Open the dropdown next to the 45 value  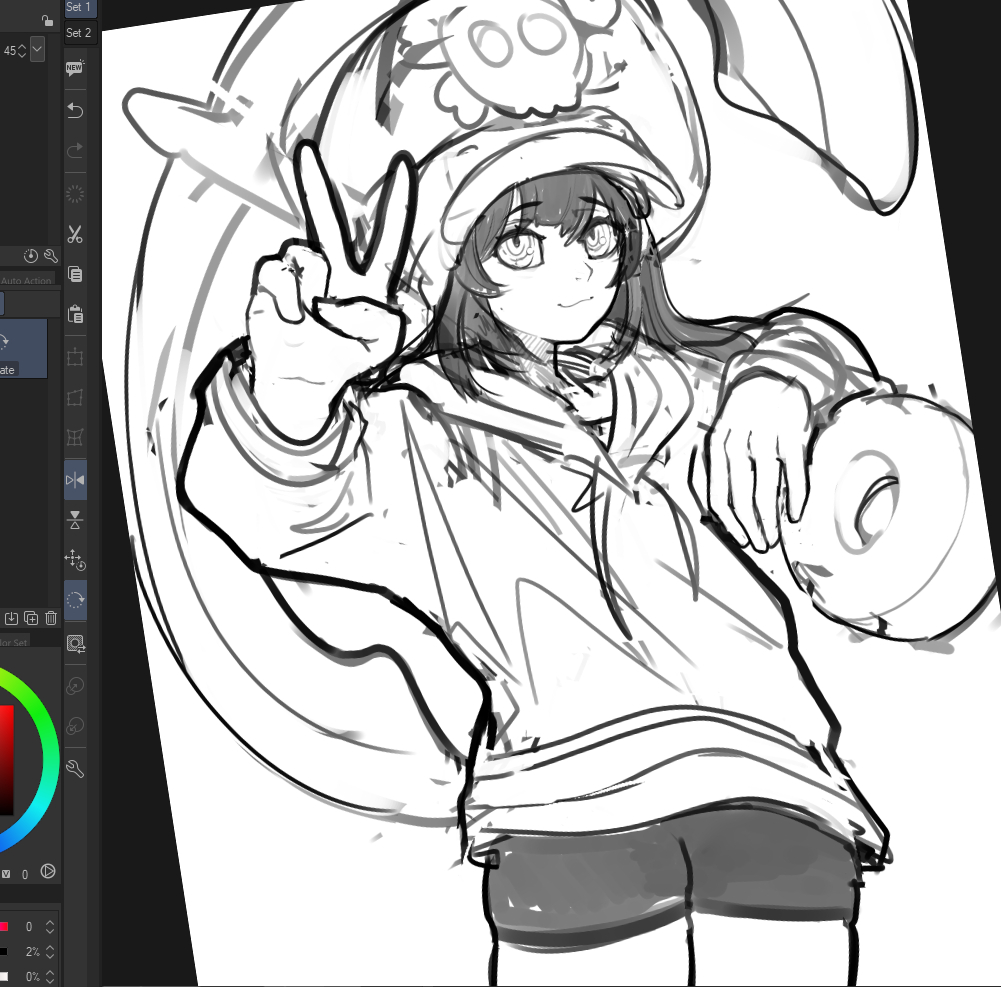pos(38,49)
